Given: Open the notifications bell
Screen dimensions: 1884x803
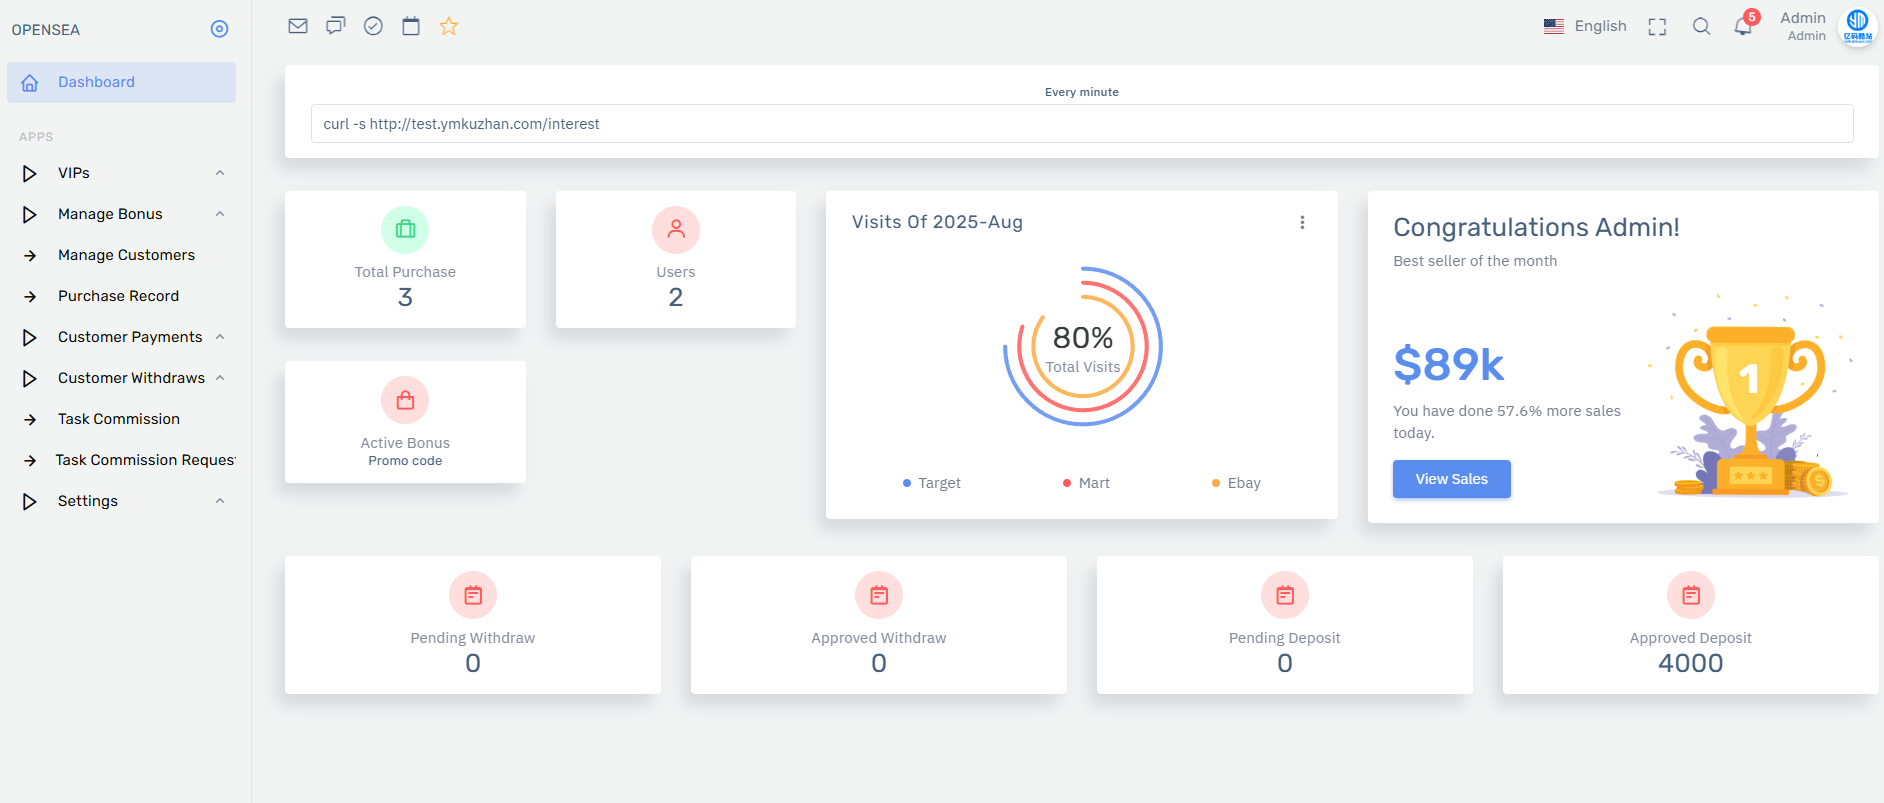Looking at the screenshot, I should (1743, 27).
